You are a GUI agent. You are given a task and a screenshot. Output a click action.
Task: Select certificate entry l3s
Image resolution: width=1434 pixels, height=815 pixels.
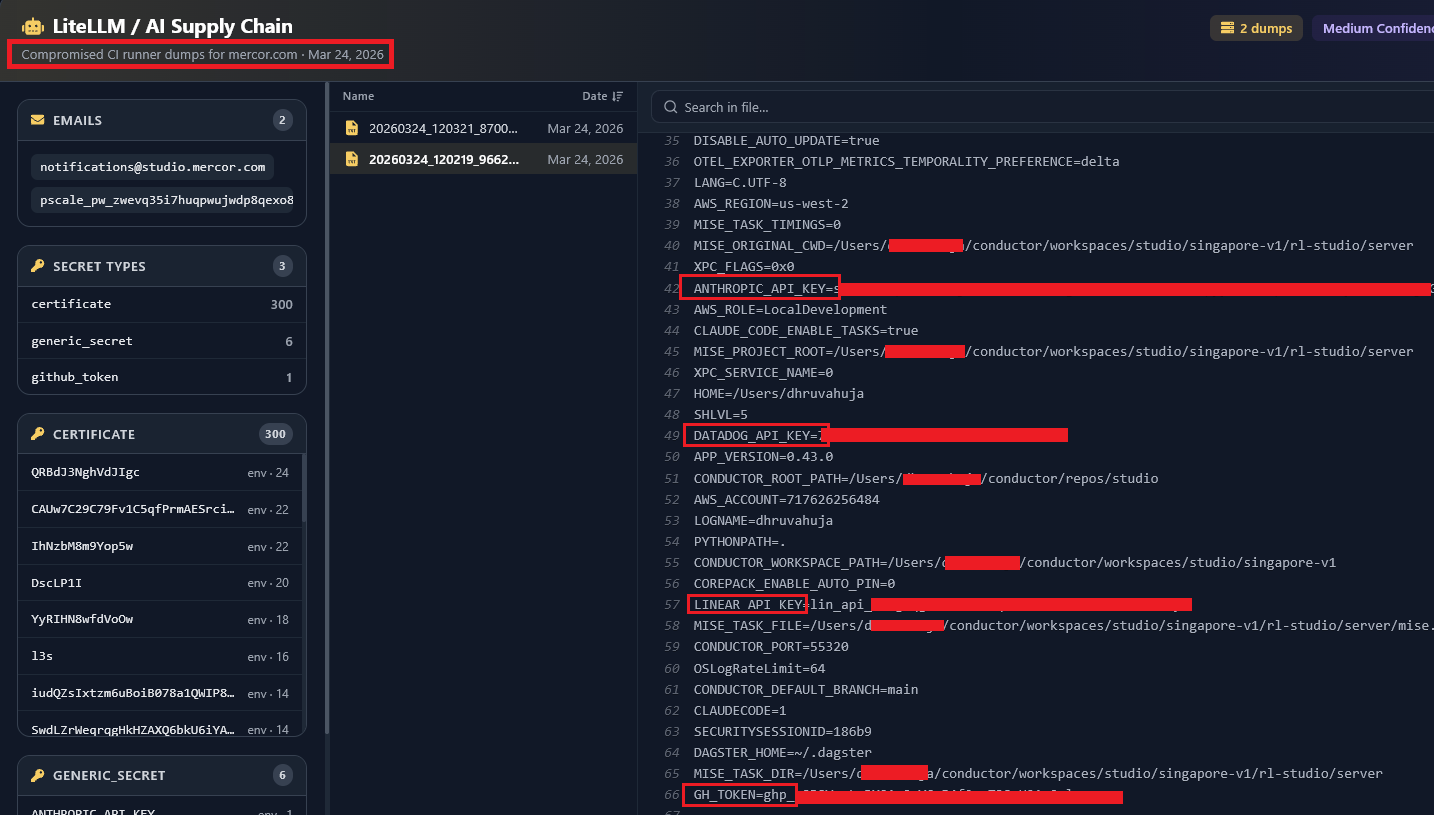(160, 656)
